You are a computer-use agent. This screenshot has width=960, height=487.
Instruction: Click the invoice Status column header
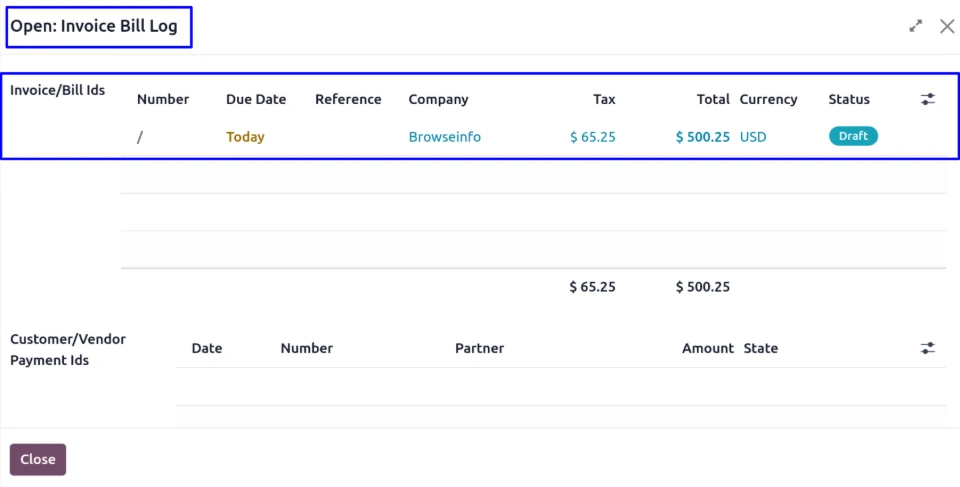[849, 99]
